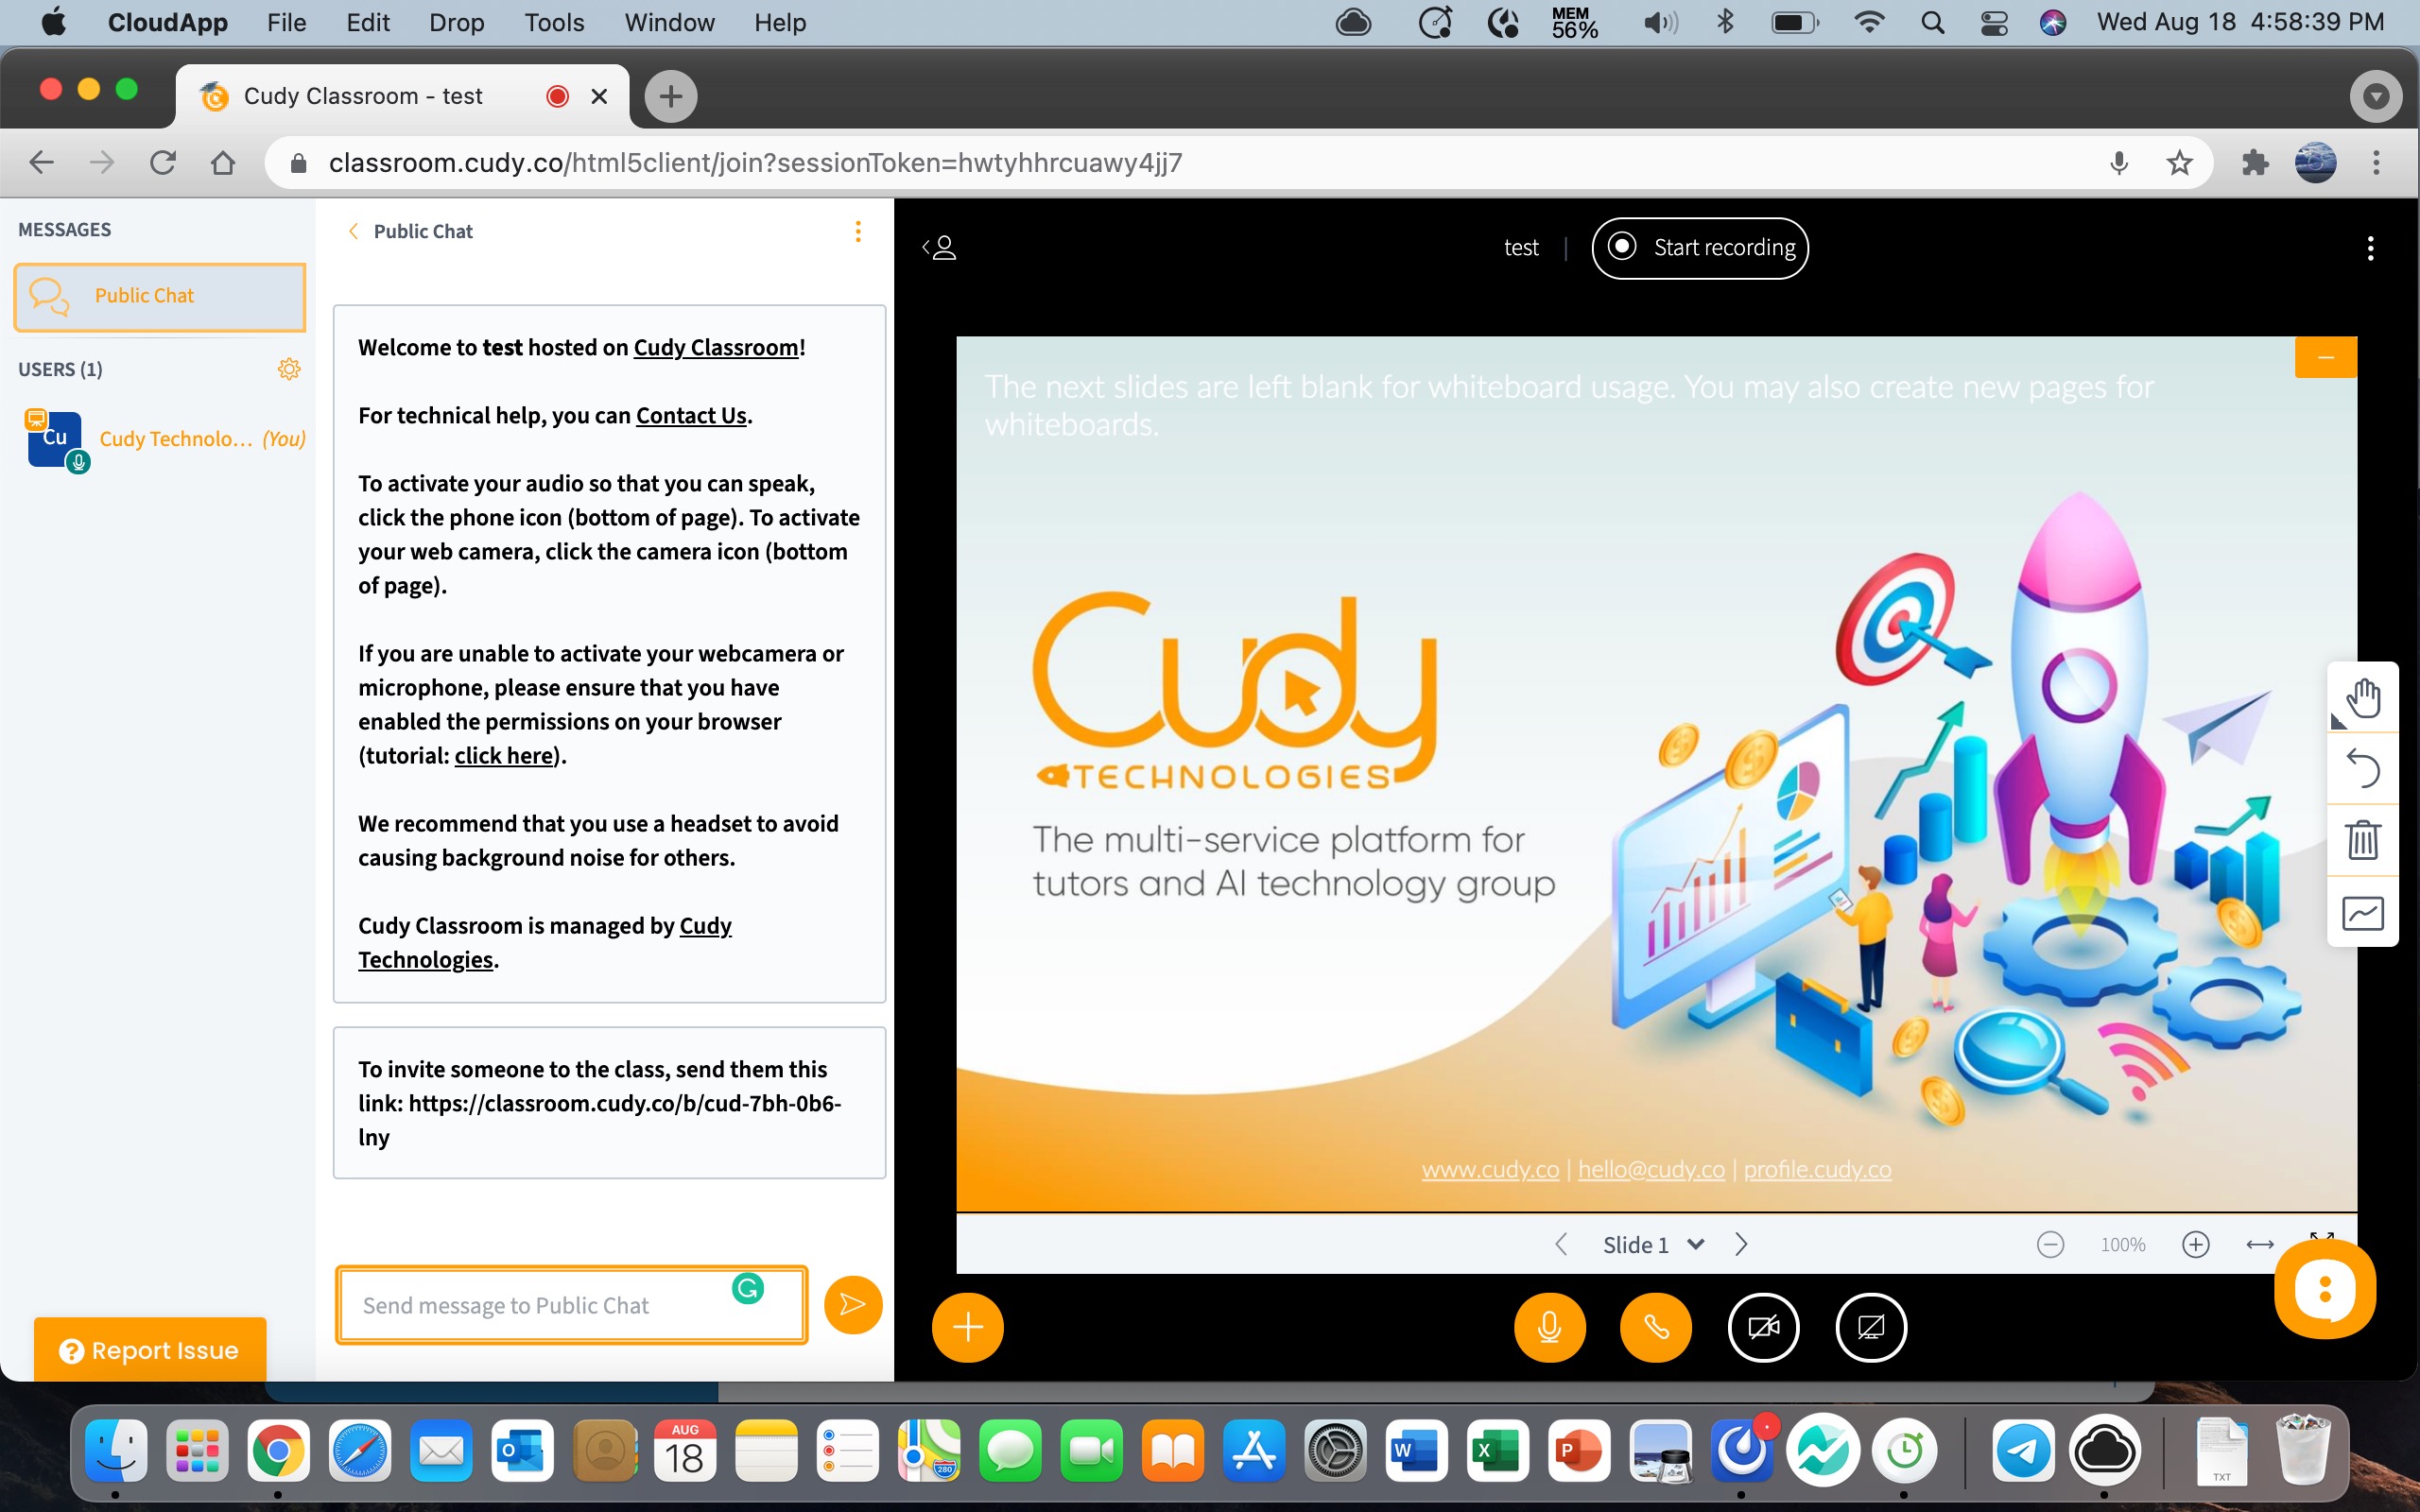The width and height of the screenshot is (2420, 1512).
Task: Launch Telegram from the Dock
Action: pos(2024,1450)
